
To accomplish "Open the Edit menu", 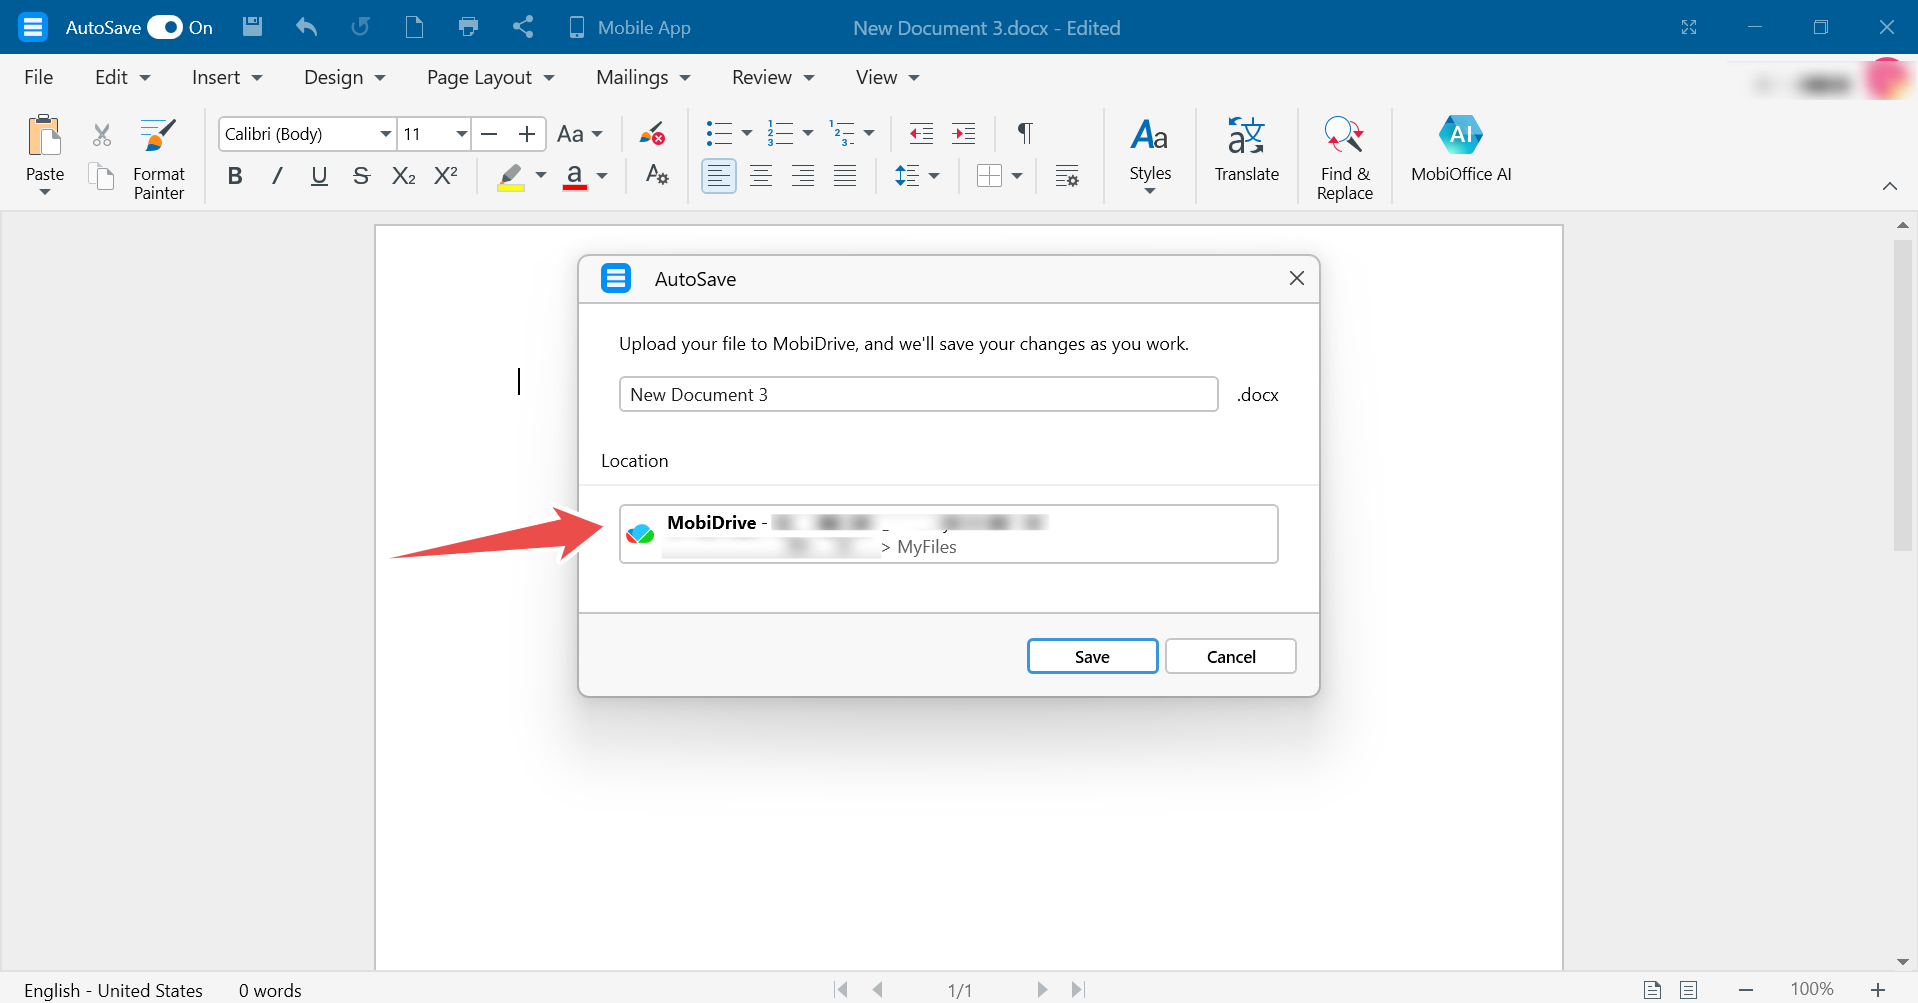I will [x=122, y=77].
